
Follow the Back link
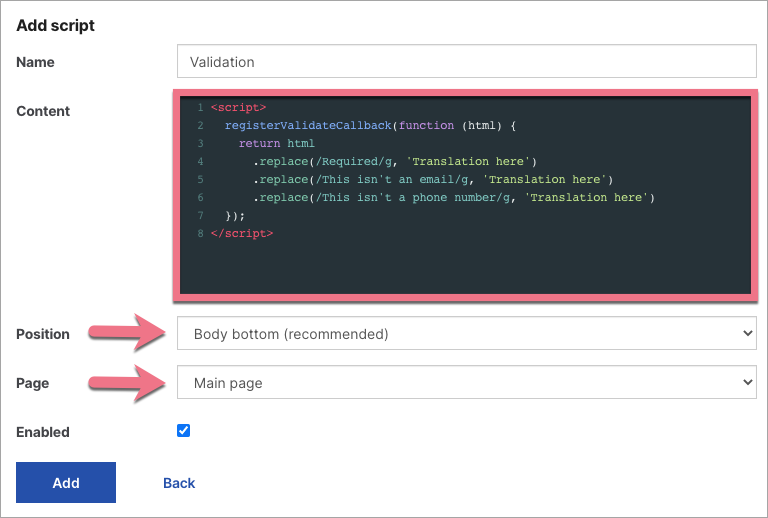coord(179,483)
